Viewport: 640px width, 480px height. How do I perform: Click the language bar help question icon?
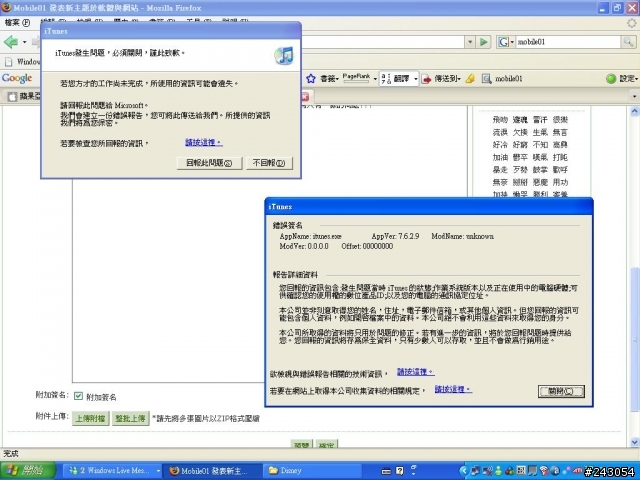[400, 471]
